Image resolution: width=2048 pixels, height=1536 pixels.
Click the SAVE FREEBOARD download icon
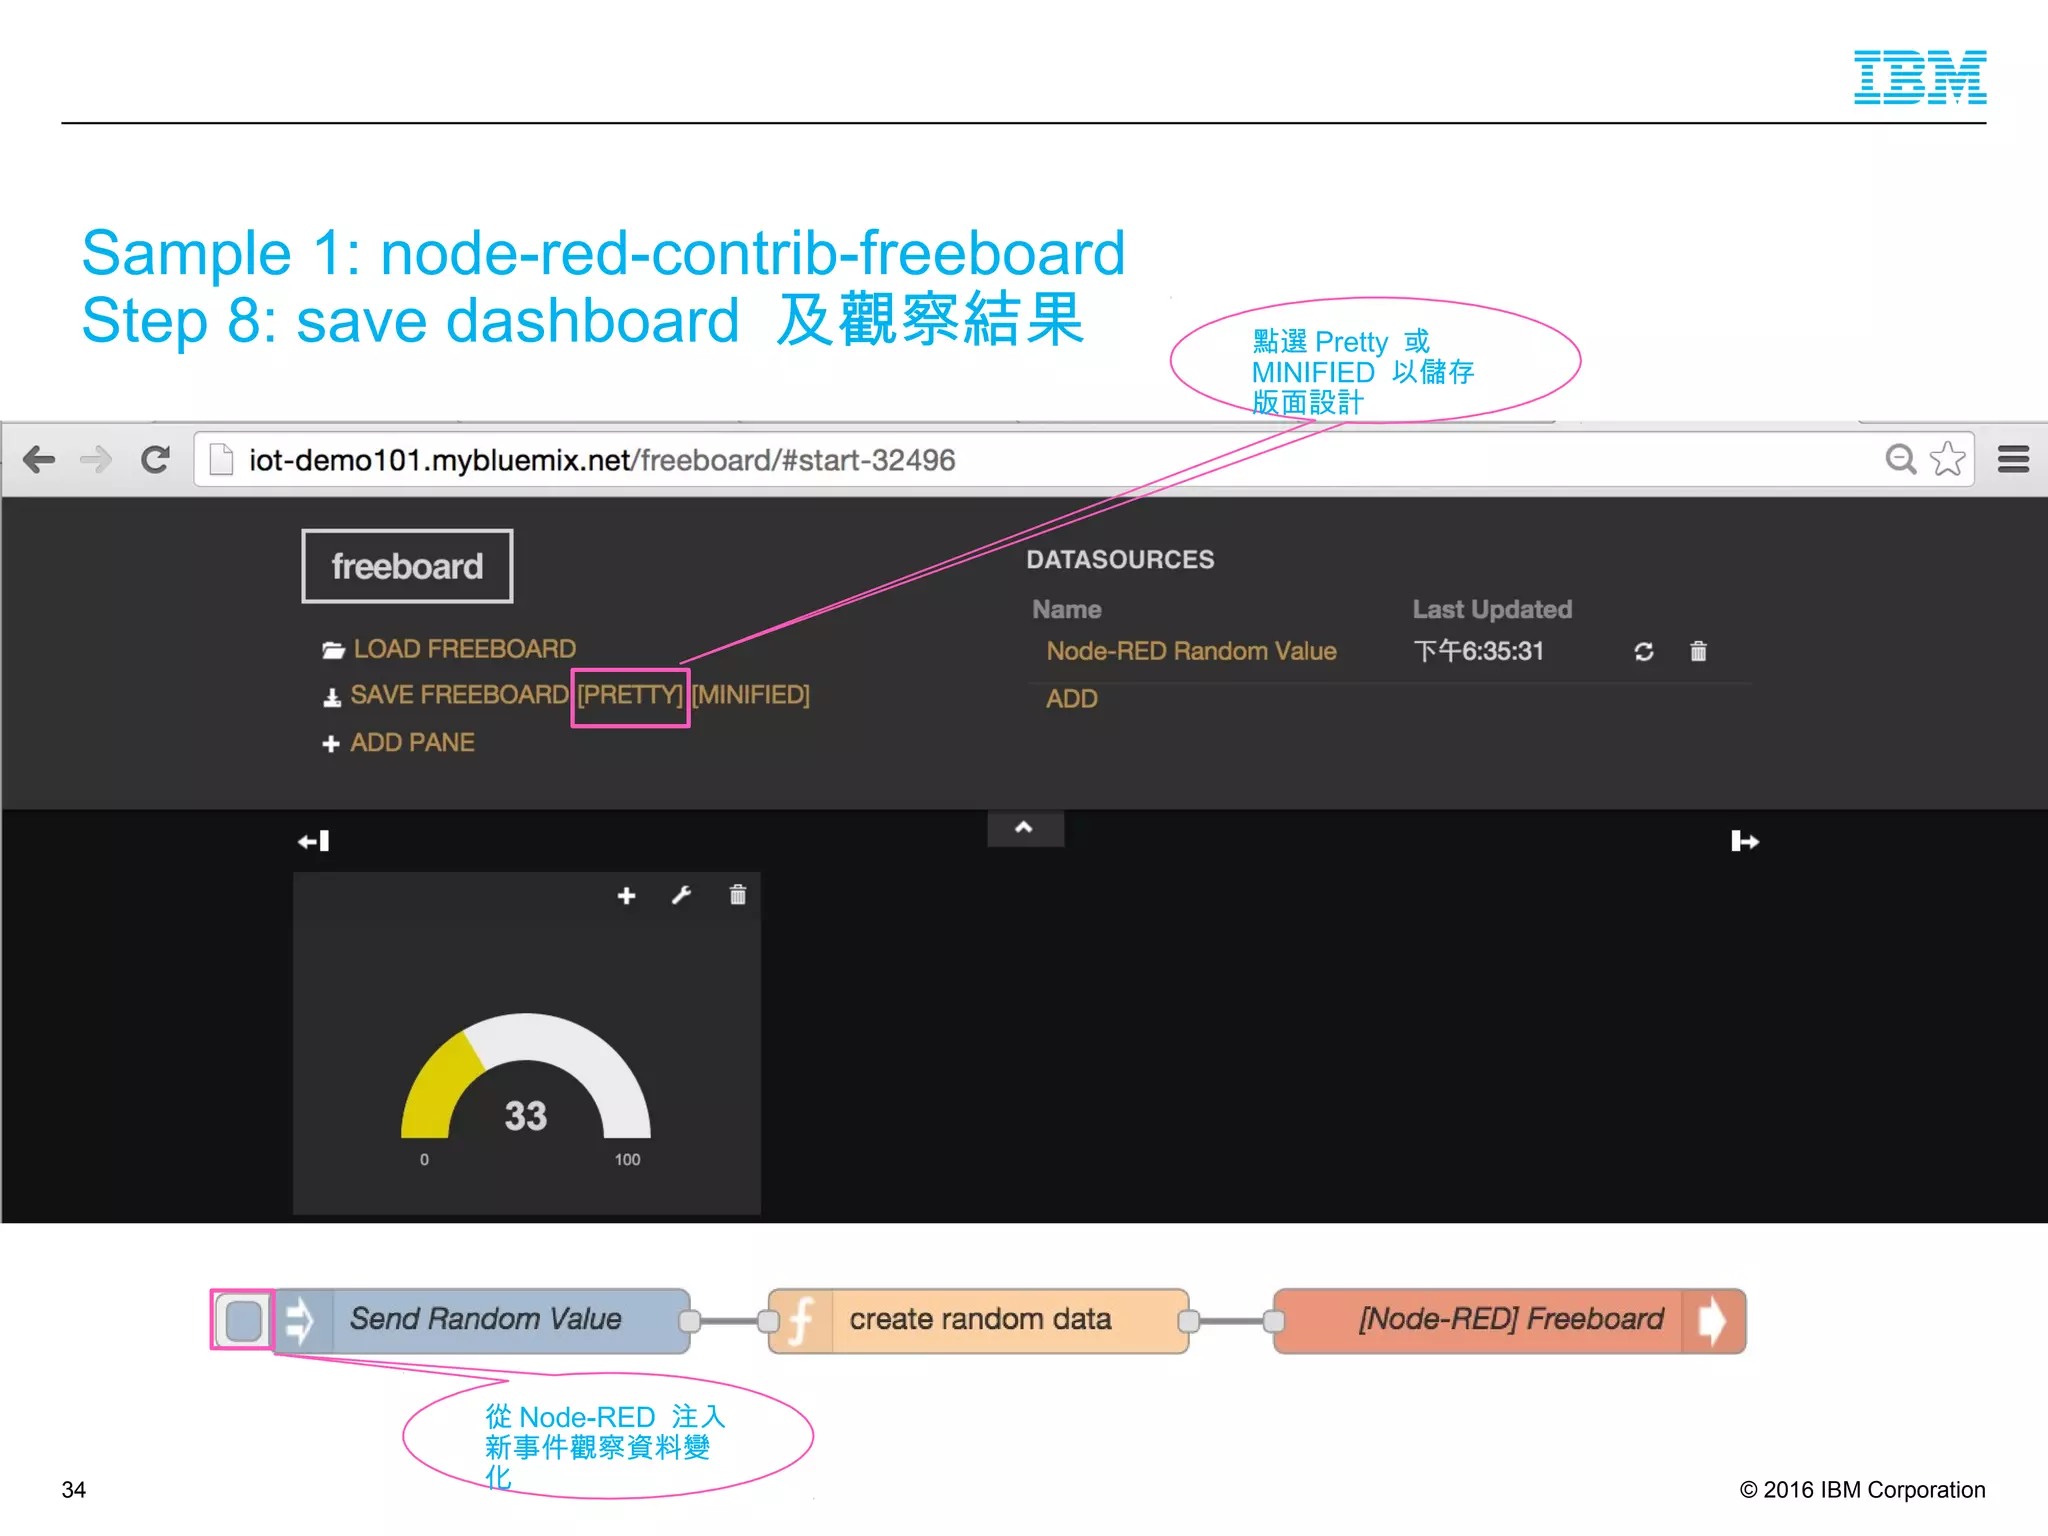(332, 697)
